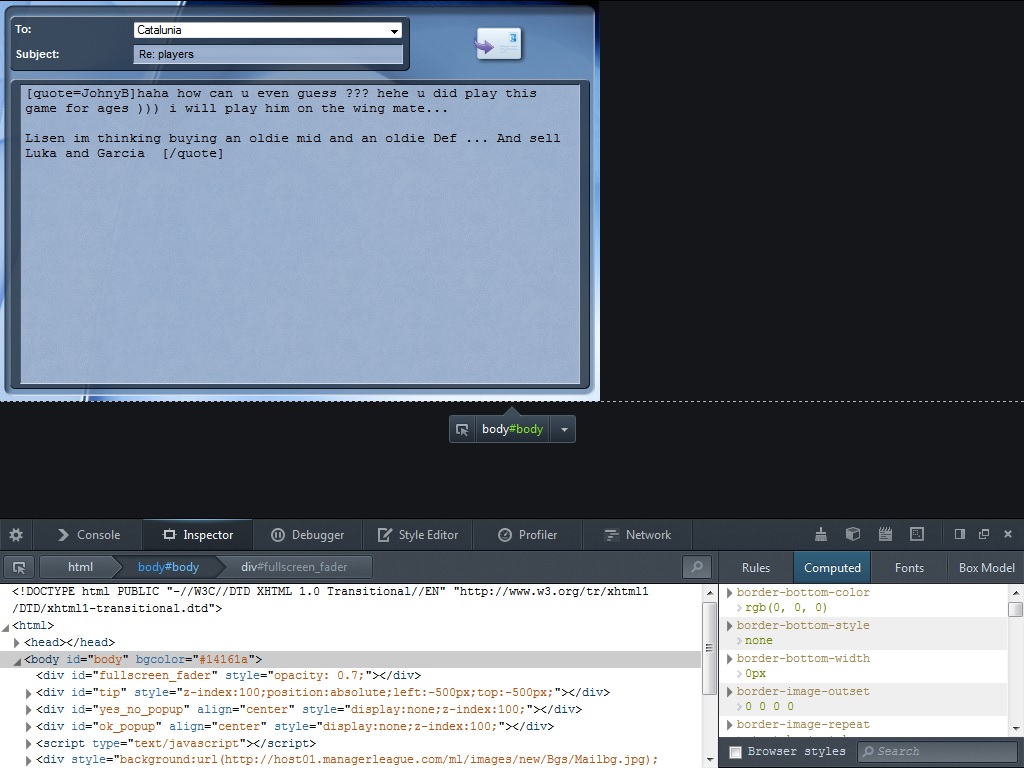The height and width of the screenshot is (768, 1024).
Task: Expand the script text/javascript node
Action: (29, 744)
